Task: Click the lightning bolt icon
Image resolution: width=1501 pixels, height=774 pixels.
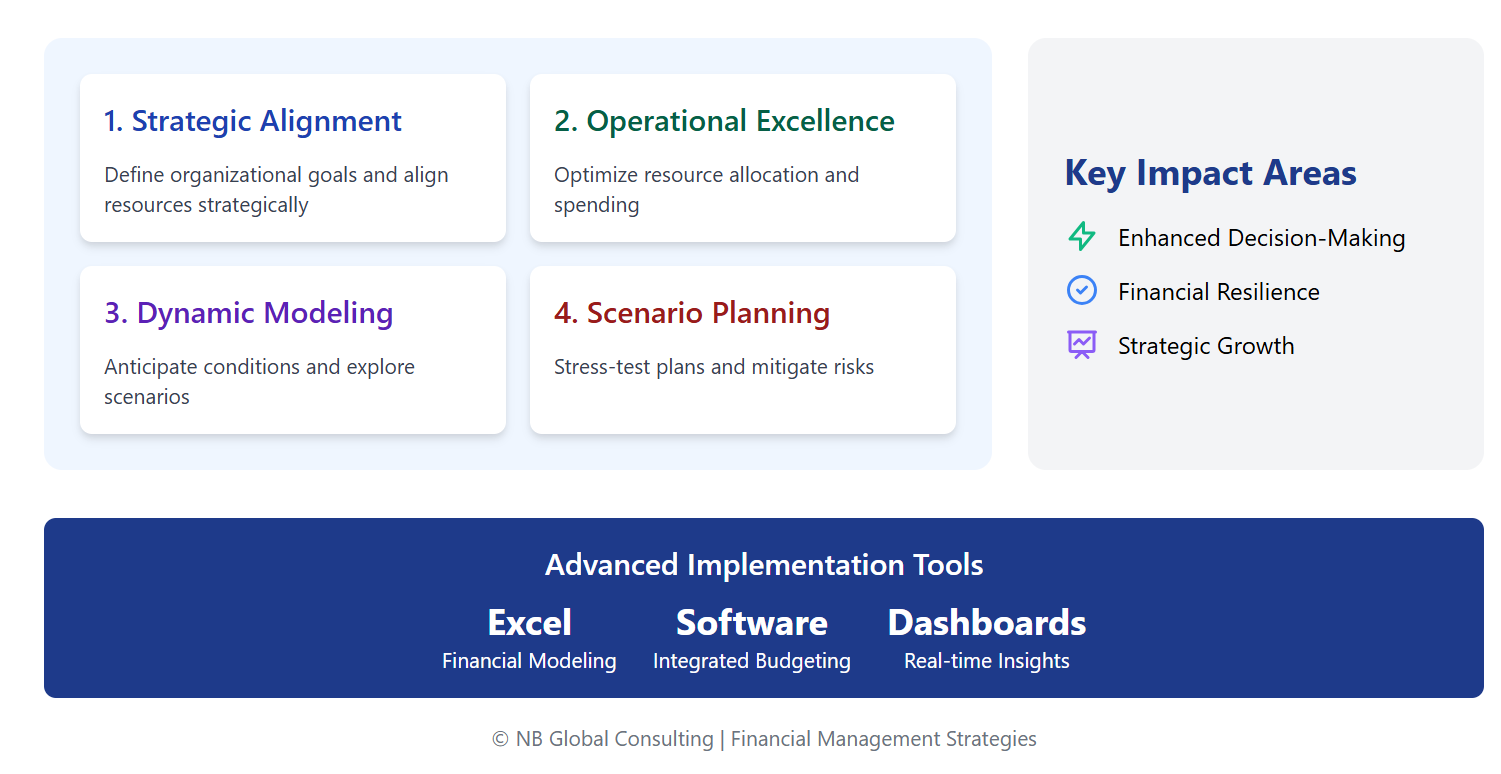Action: (1082, 237)
